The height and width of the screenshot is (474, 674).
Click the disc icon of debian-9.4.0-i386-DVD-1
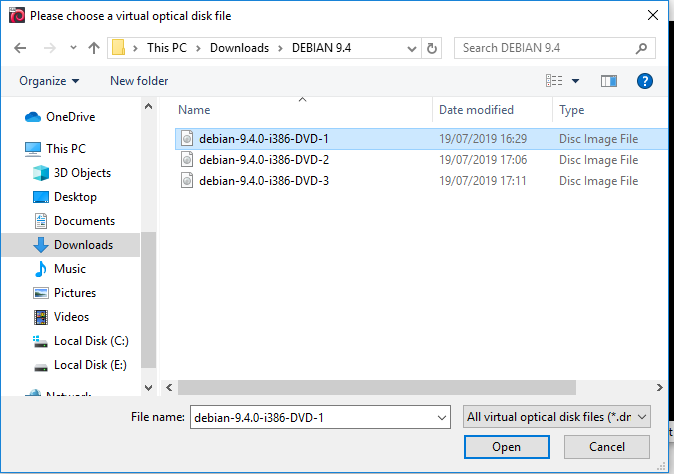click(x=187, y=138)
